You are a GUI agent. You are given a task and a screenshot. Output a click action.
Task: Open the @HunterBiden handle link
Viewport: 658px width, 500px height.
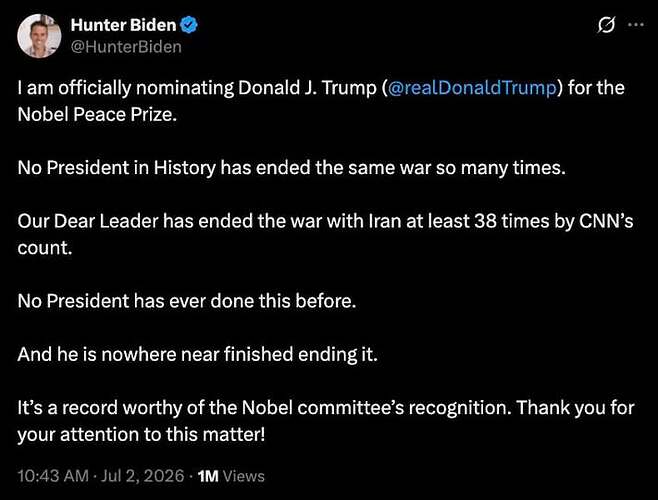126,47
